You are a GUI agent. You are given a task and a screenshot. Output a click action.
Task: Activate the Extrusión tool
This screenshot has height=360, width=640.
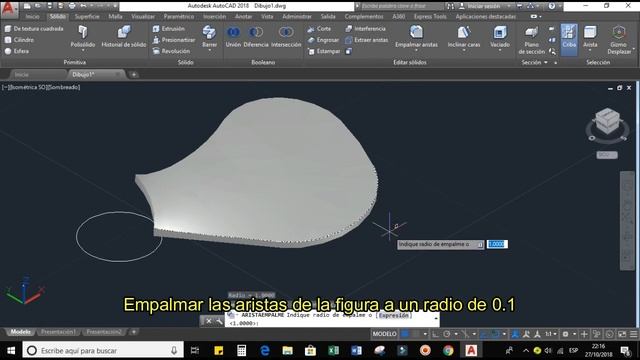(169, 29)
